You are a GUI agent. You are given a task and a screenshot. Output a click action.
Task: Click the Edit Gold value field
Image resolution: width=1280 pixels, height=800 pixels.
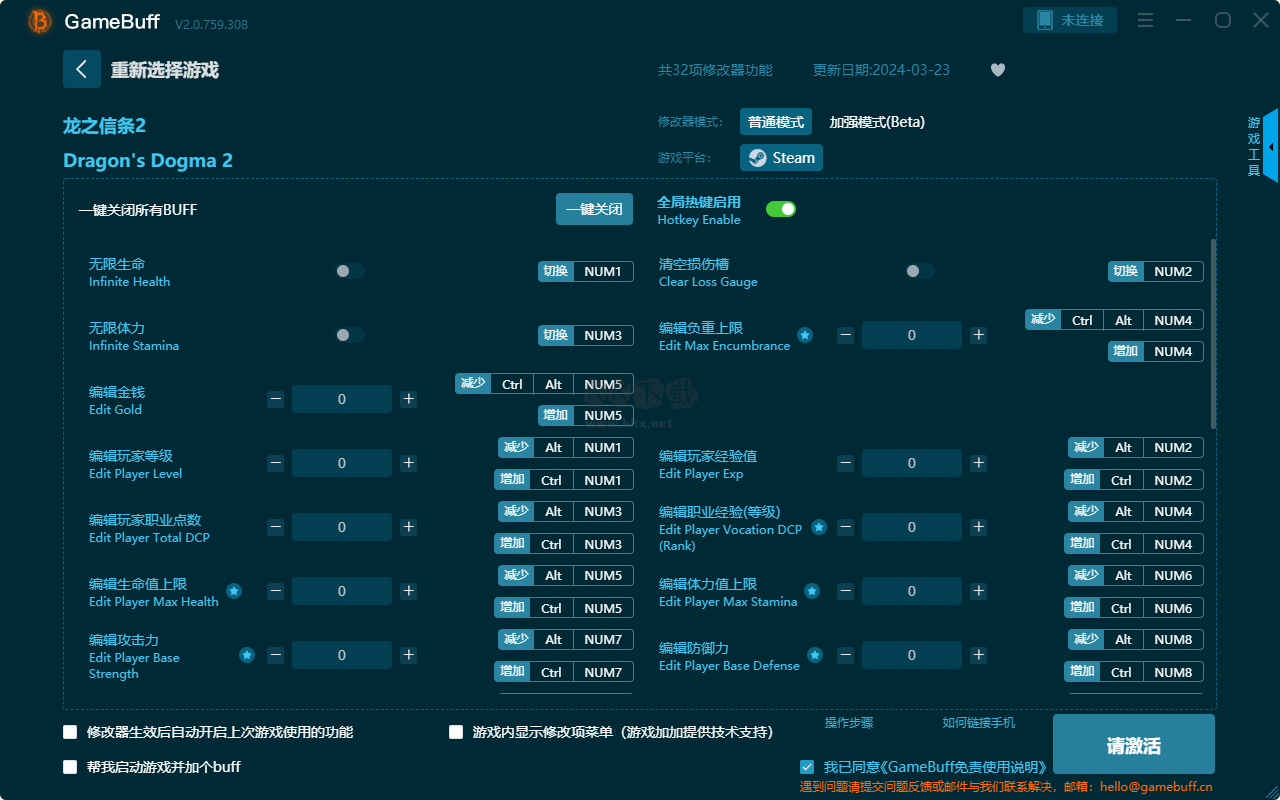coord(342,399)
